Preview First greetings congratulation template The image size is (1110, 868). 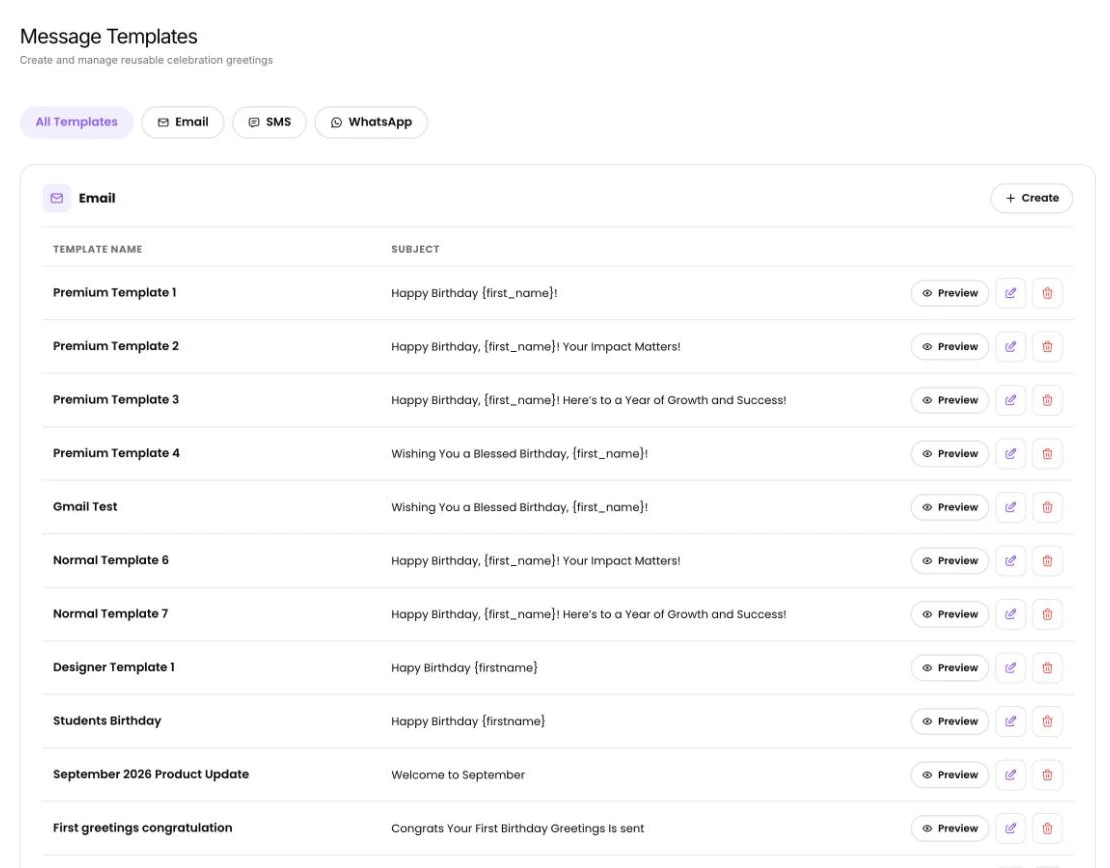[x=949, y=828]
